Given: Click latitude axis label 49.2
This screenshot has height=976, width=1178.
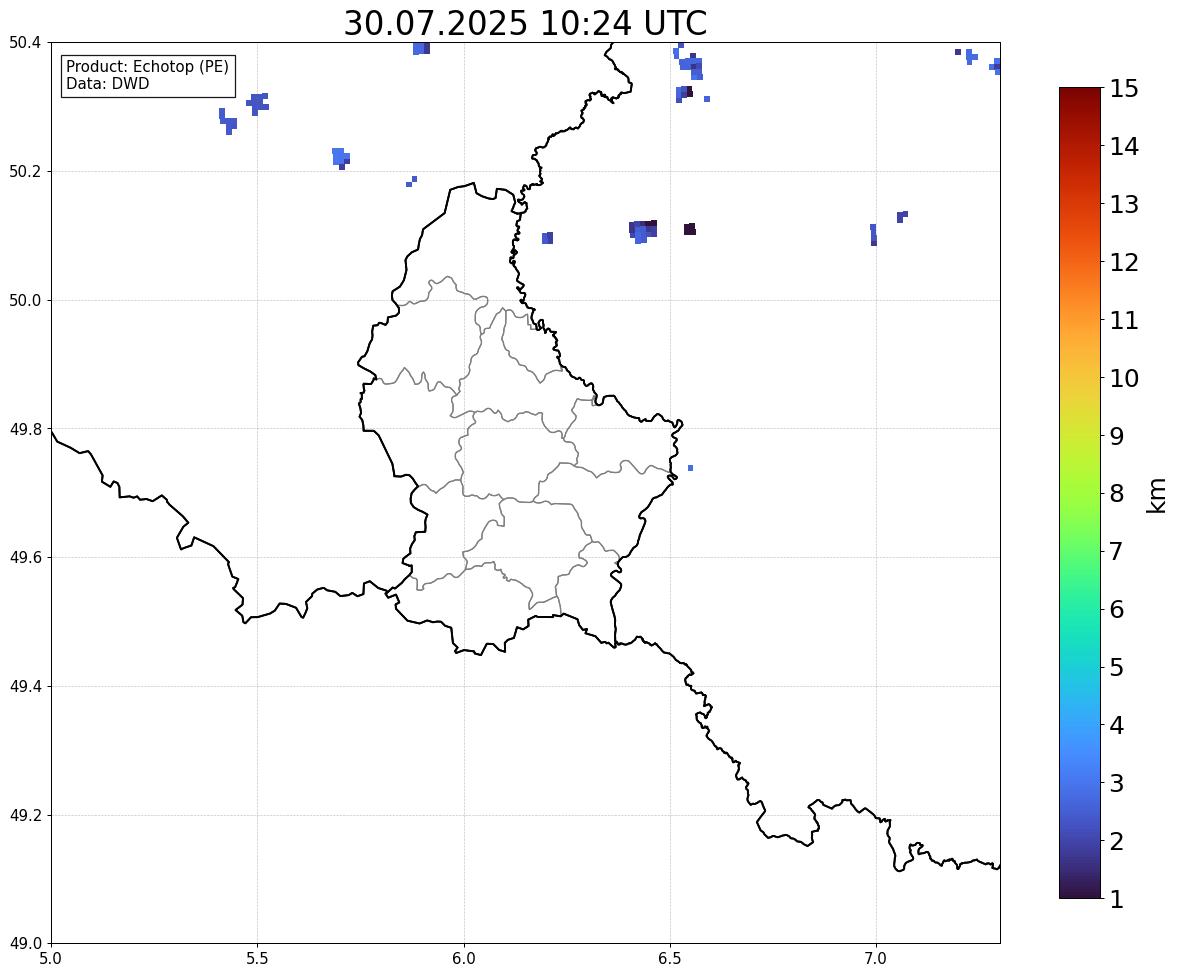Looking at the screenshot, I should click(25, 815).
